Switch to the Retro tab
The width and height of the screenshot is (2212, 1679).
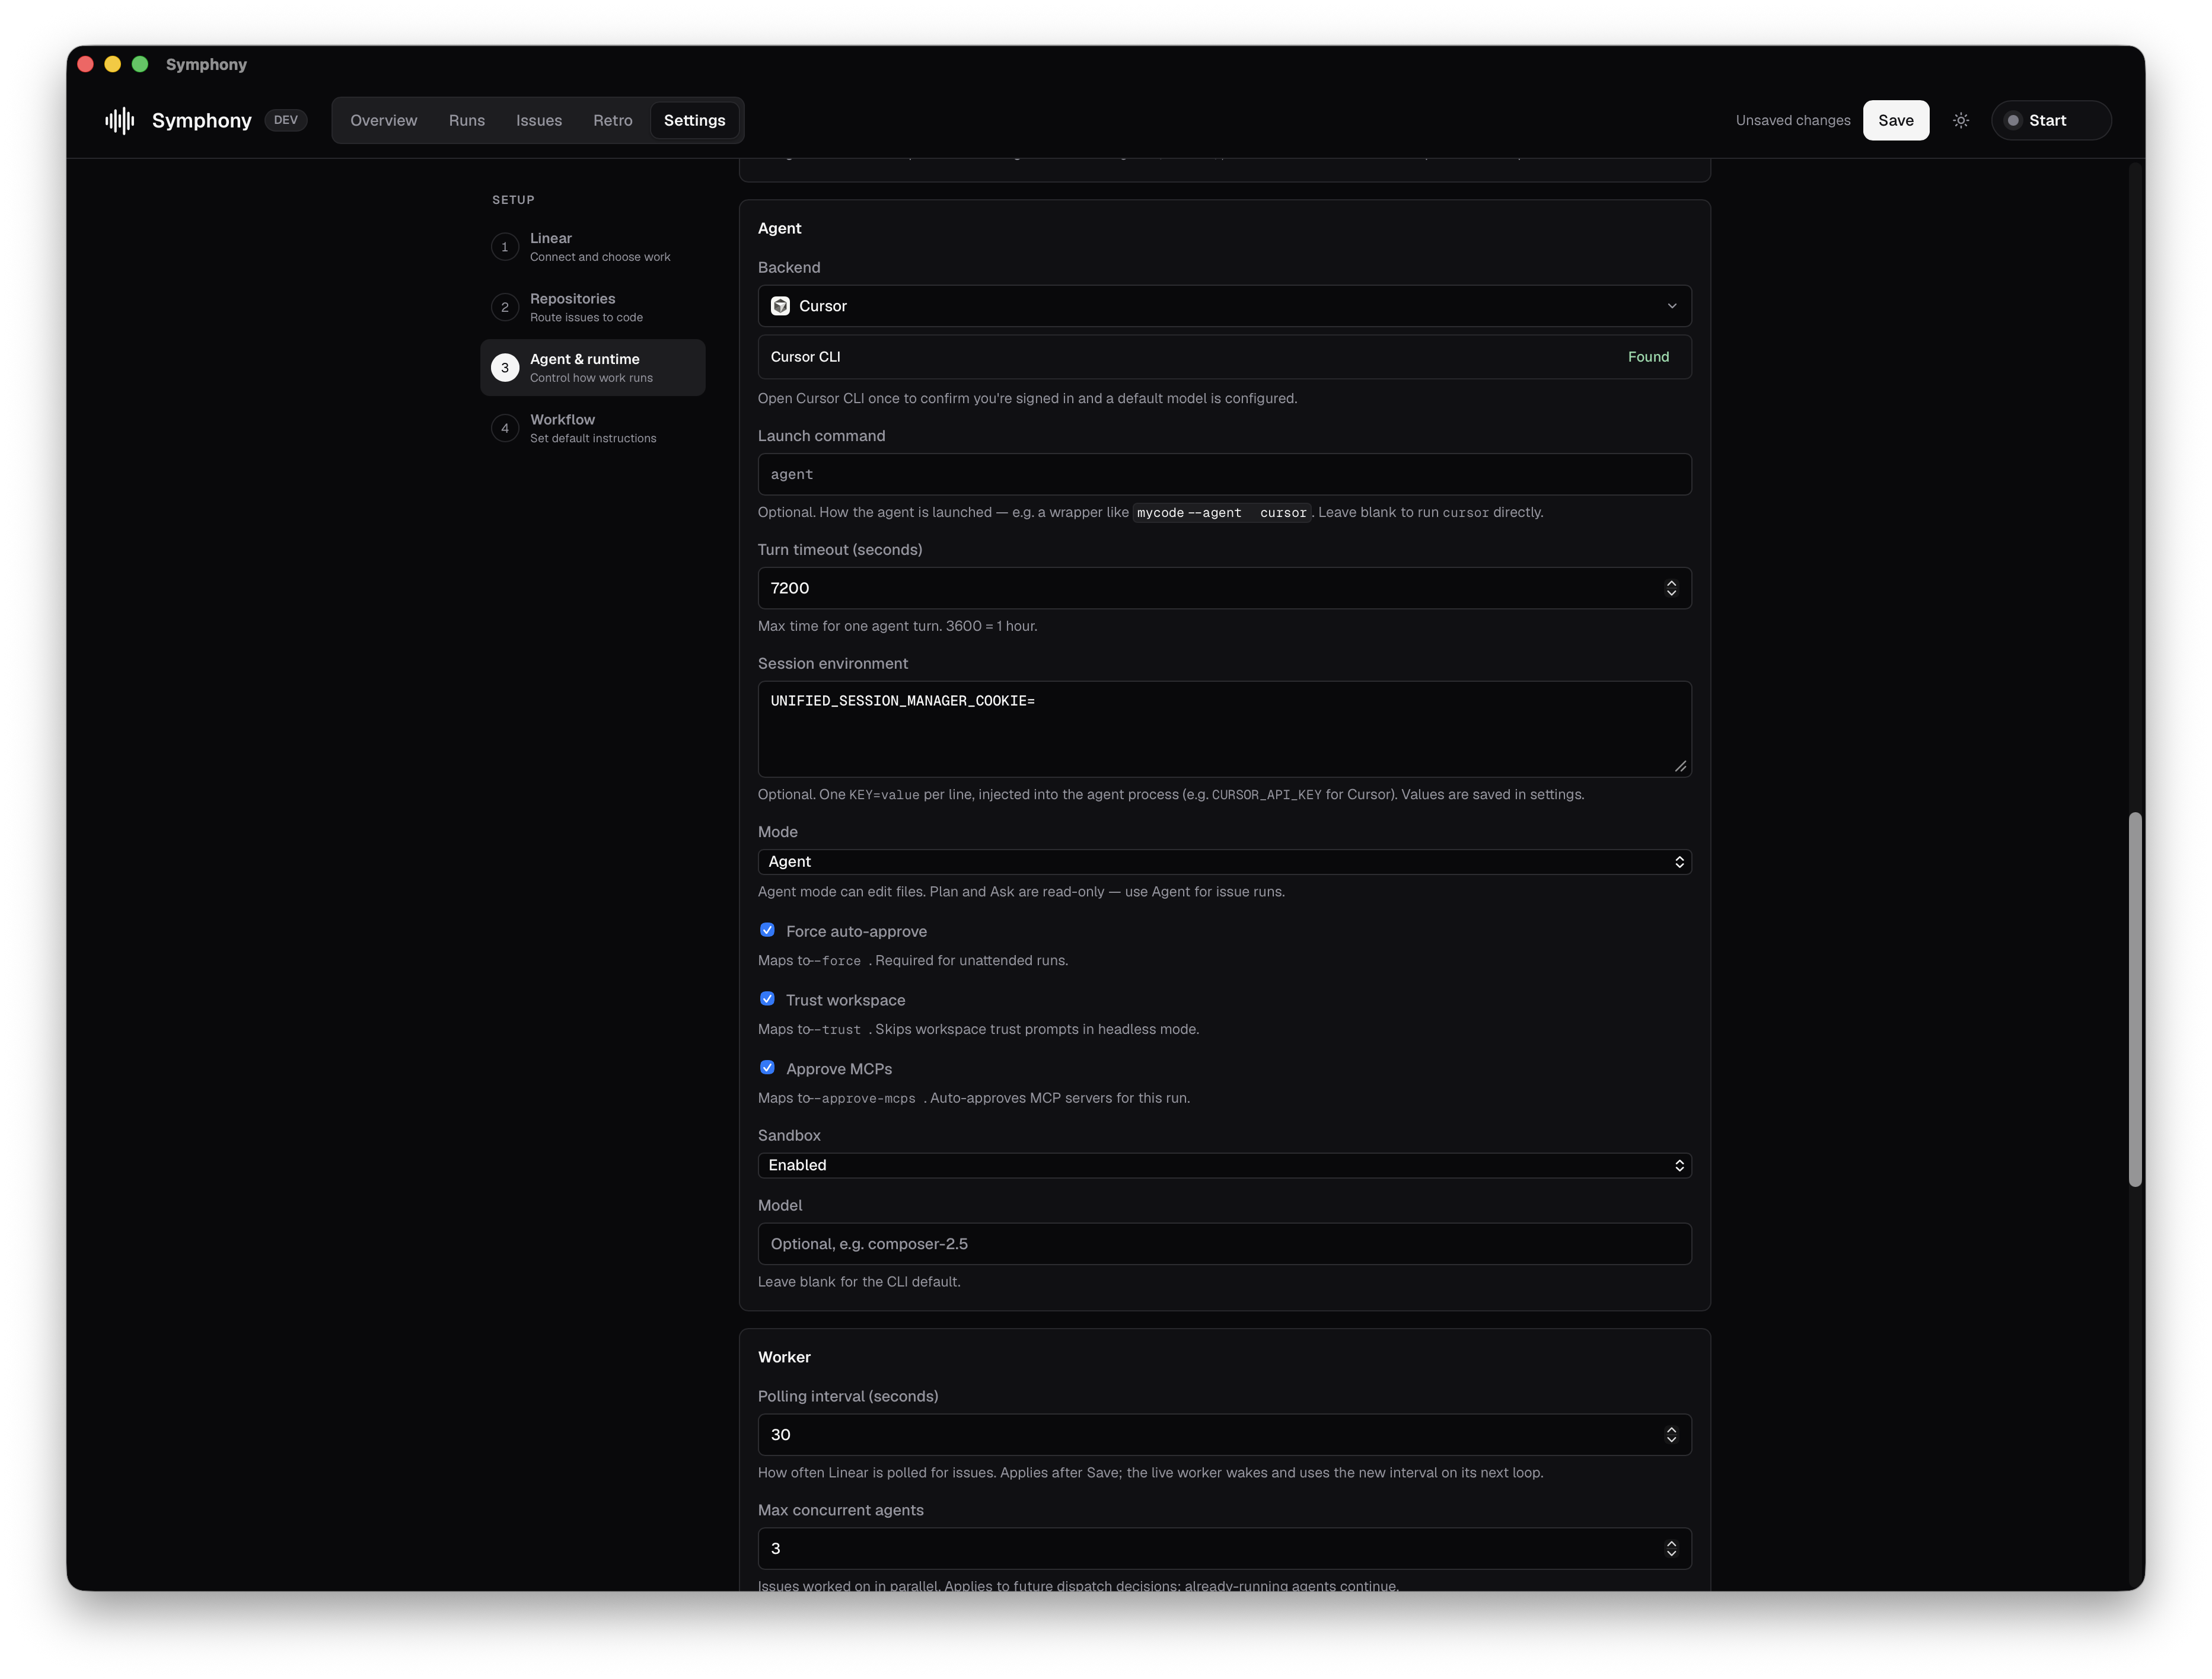click(613, 120)
